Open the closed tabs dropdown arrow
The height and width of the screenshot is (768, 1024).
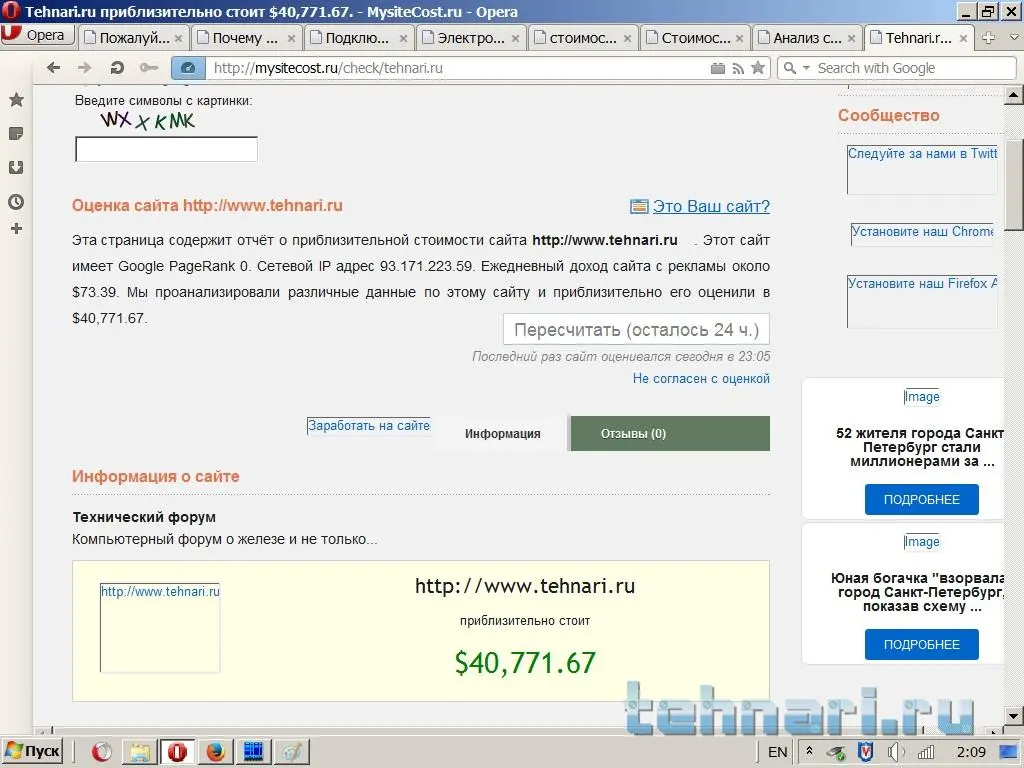[1014, 38]
